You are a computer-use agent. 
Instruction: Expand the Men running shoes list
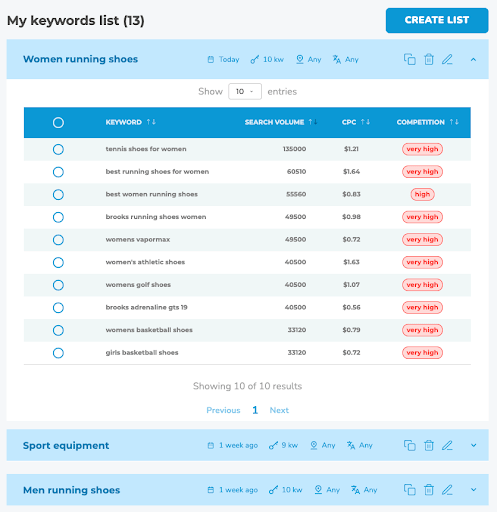[x=473, y=490]
